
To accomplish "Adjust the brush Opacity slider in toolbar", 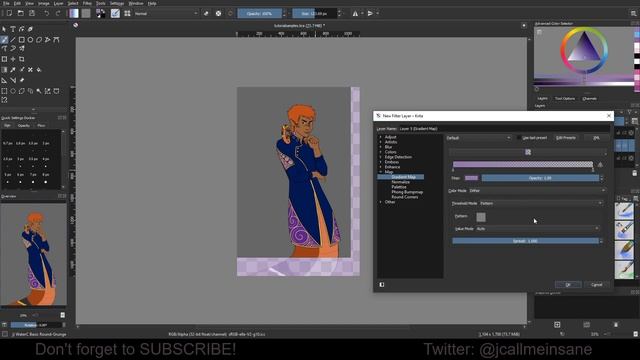I will 260,13.
